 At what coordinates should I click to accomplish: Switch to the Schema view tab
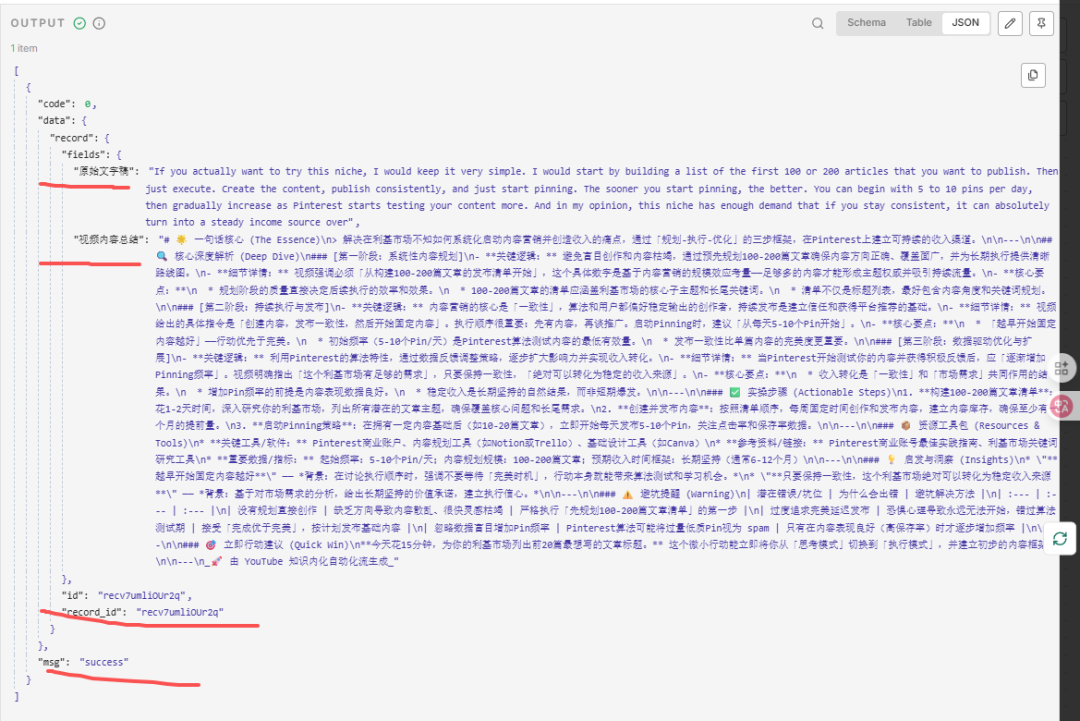866,23
